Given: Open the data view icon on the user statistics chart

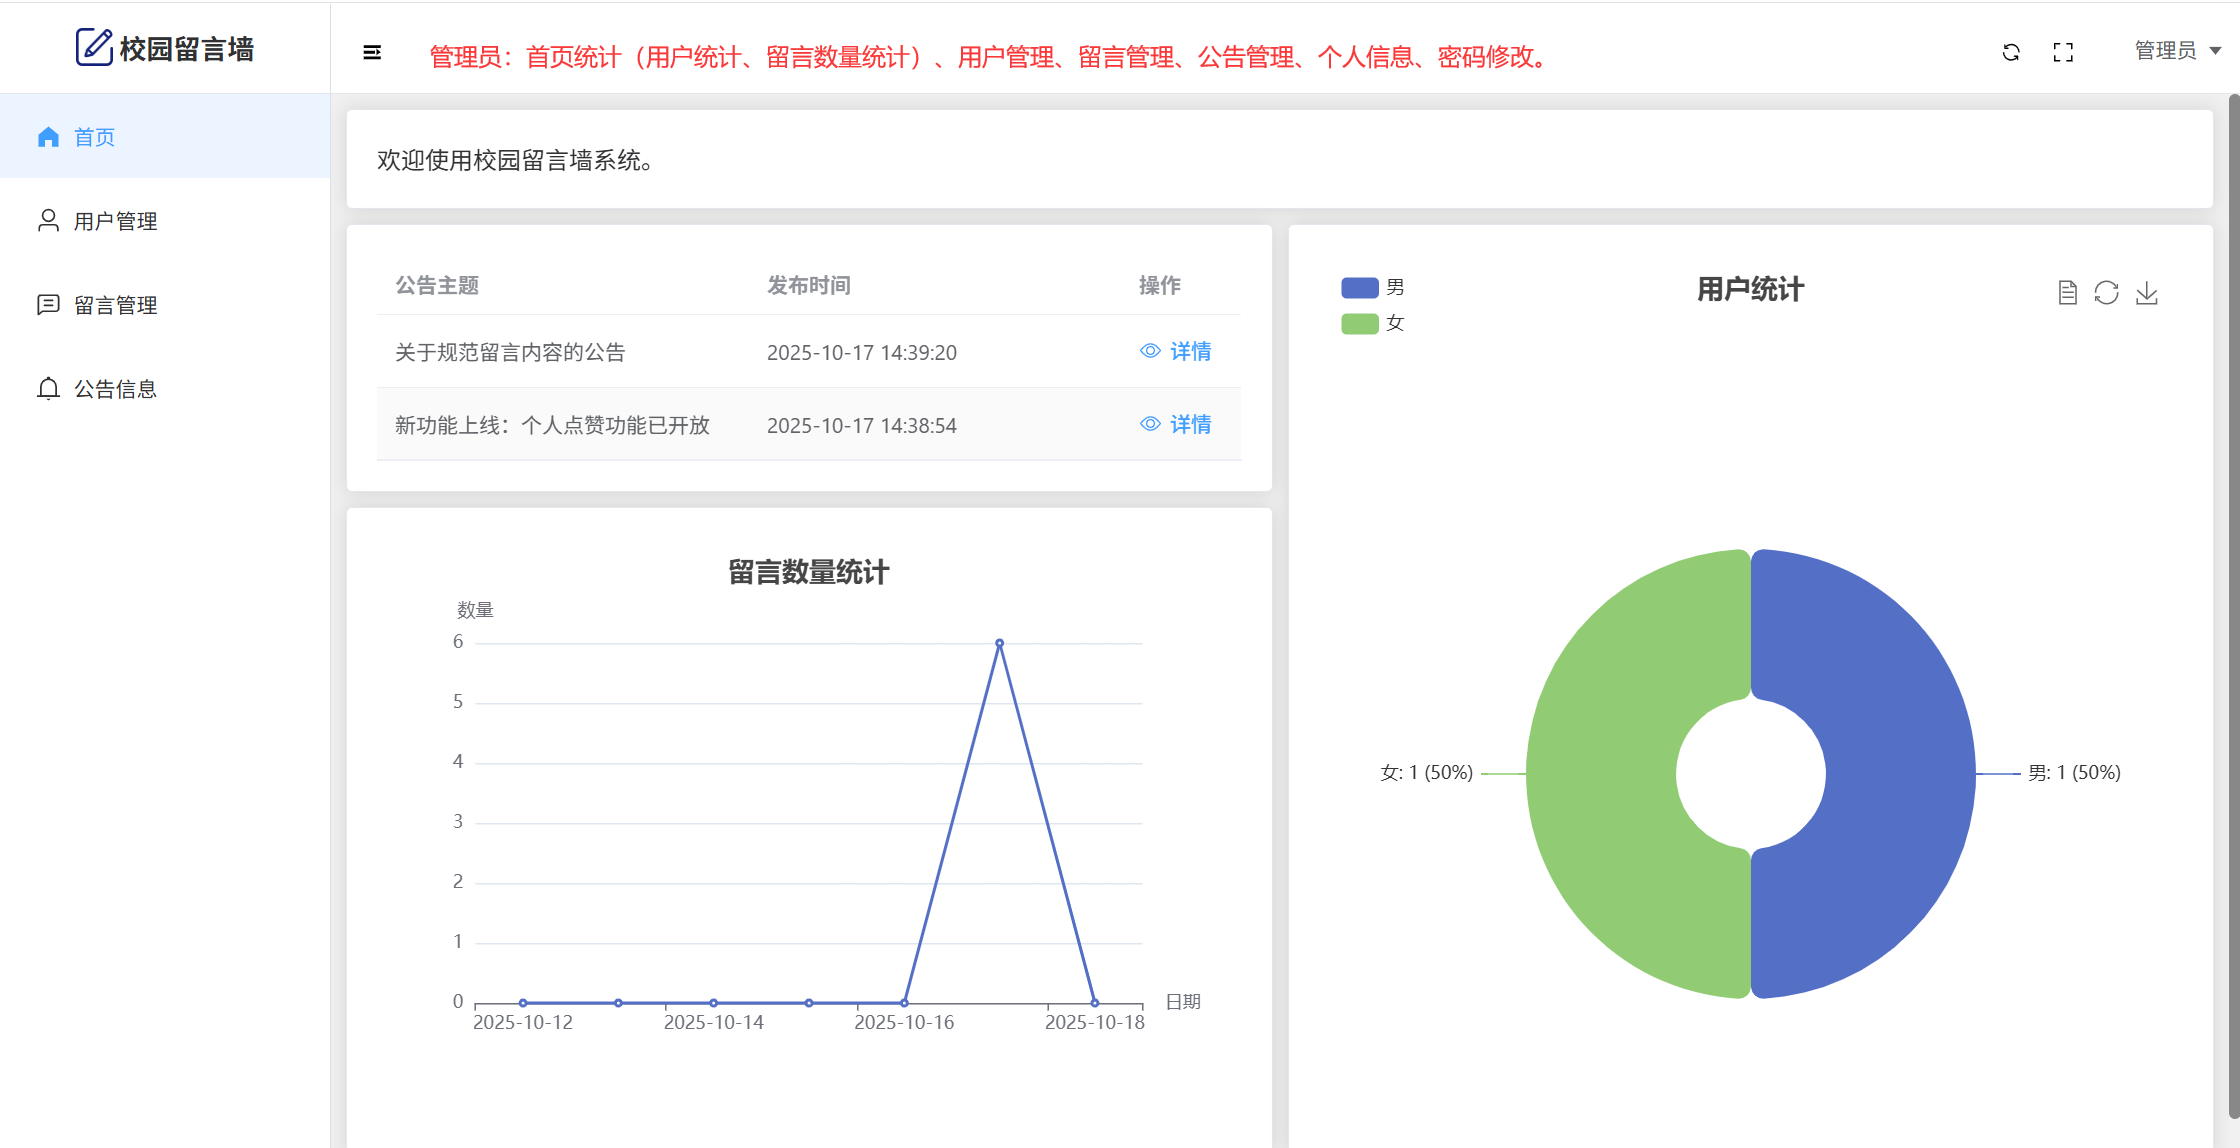Looking at the screenshot, I should pos(2068,292).
